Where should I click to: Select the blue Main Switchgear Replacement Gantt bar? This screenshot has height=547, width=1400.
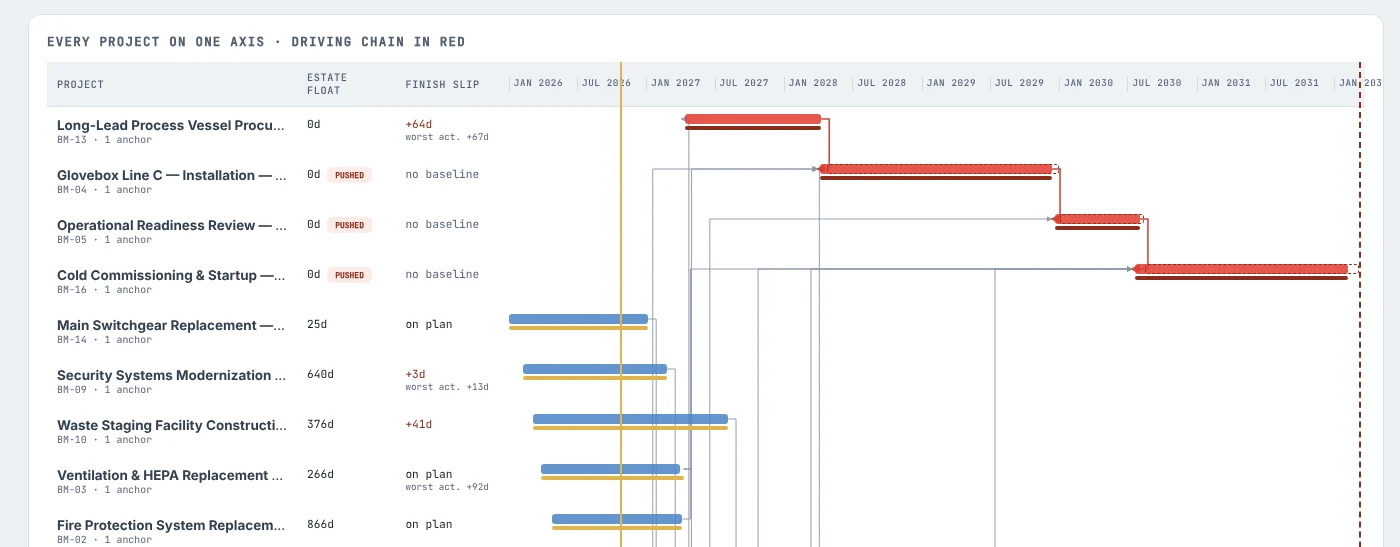[578, 319]
